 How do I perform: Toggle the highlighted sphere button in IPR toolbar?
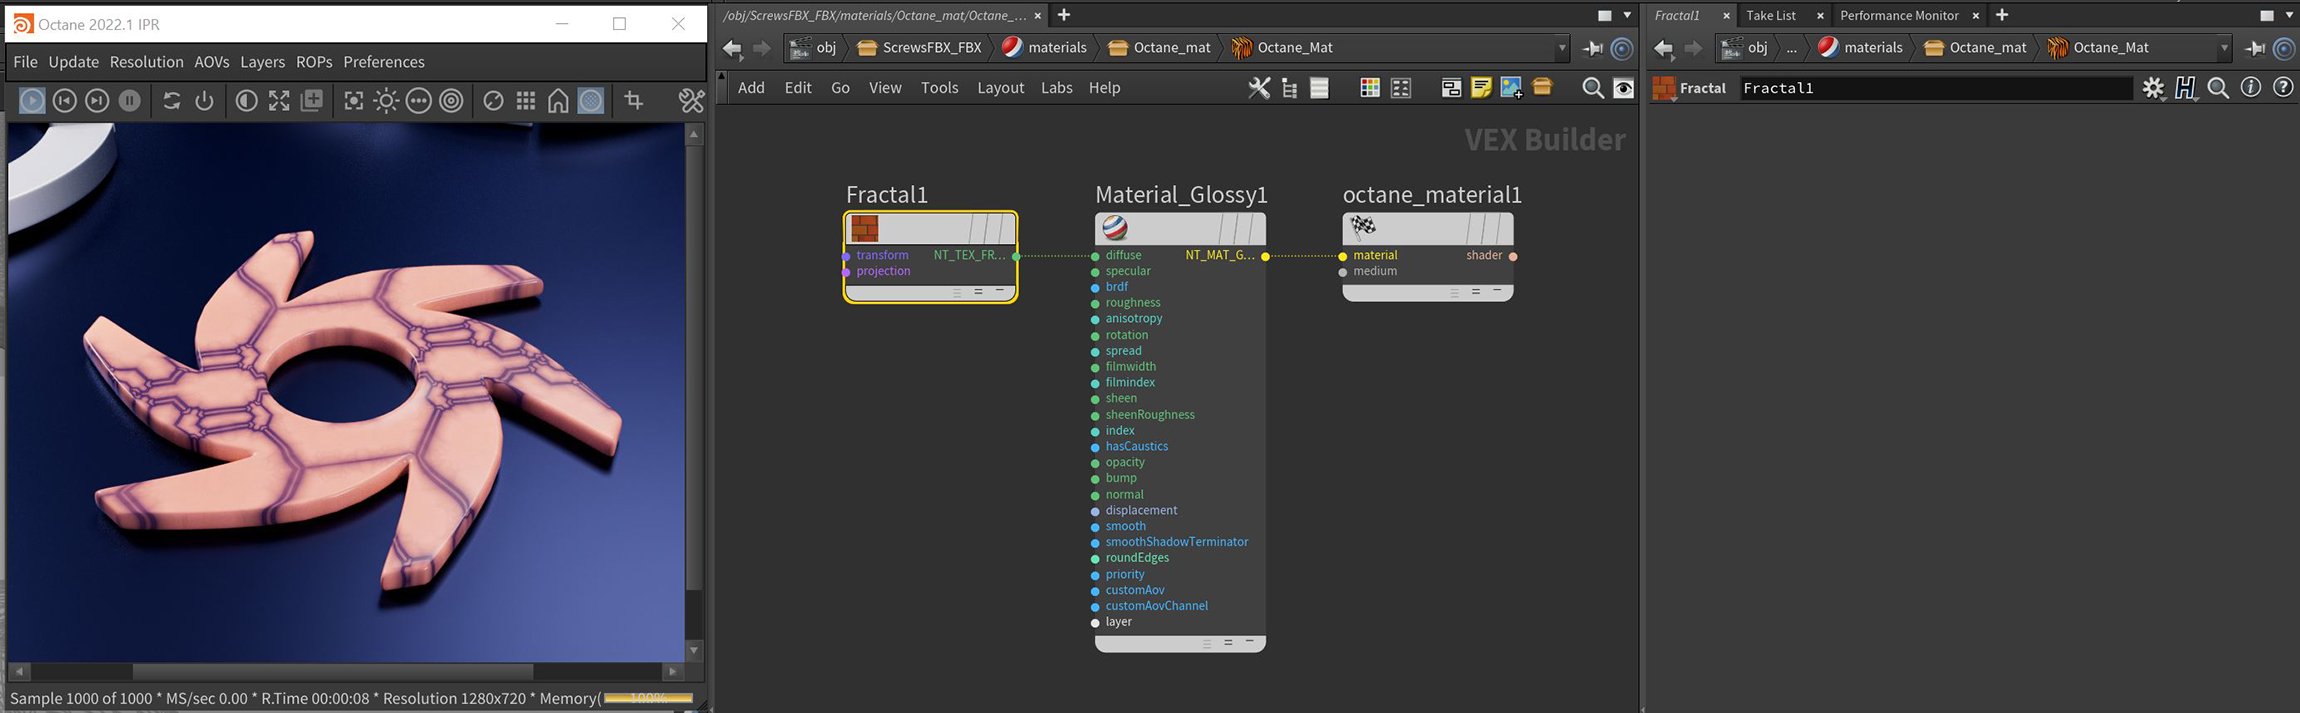coord(591,100)
